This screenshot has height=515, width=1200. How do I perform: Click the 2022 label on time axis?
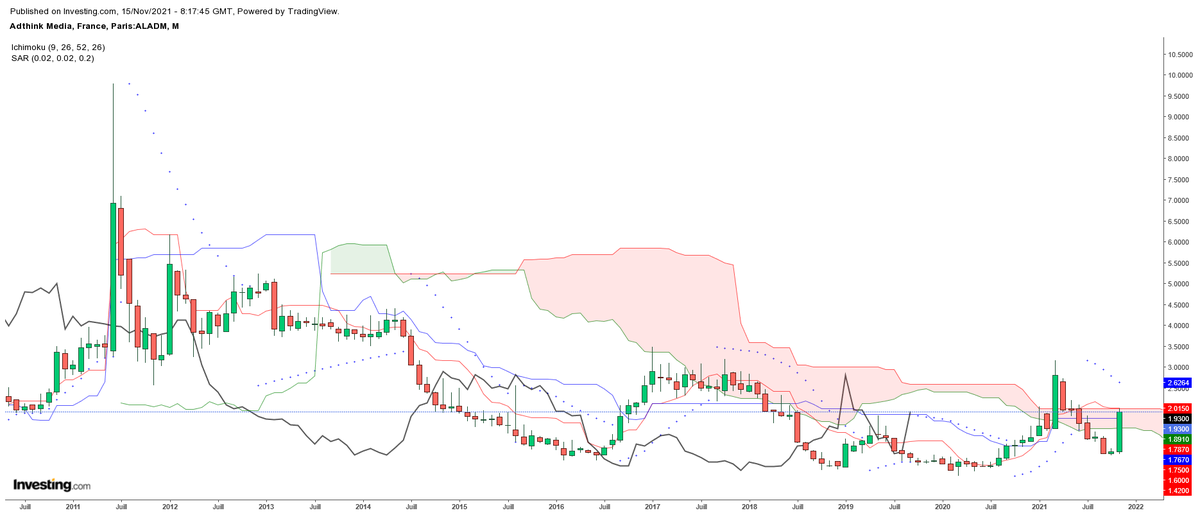coord(1136,508)
